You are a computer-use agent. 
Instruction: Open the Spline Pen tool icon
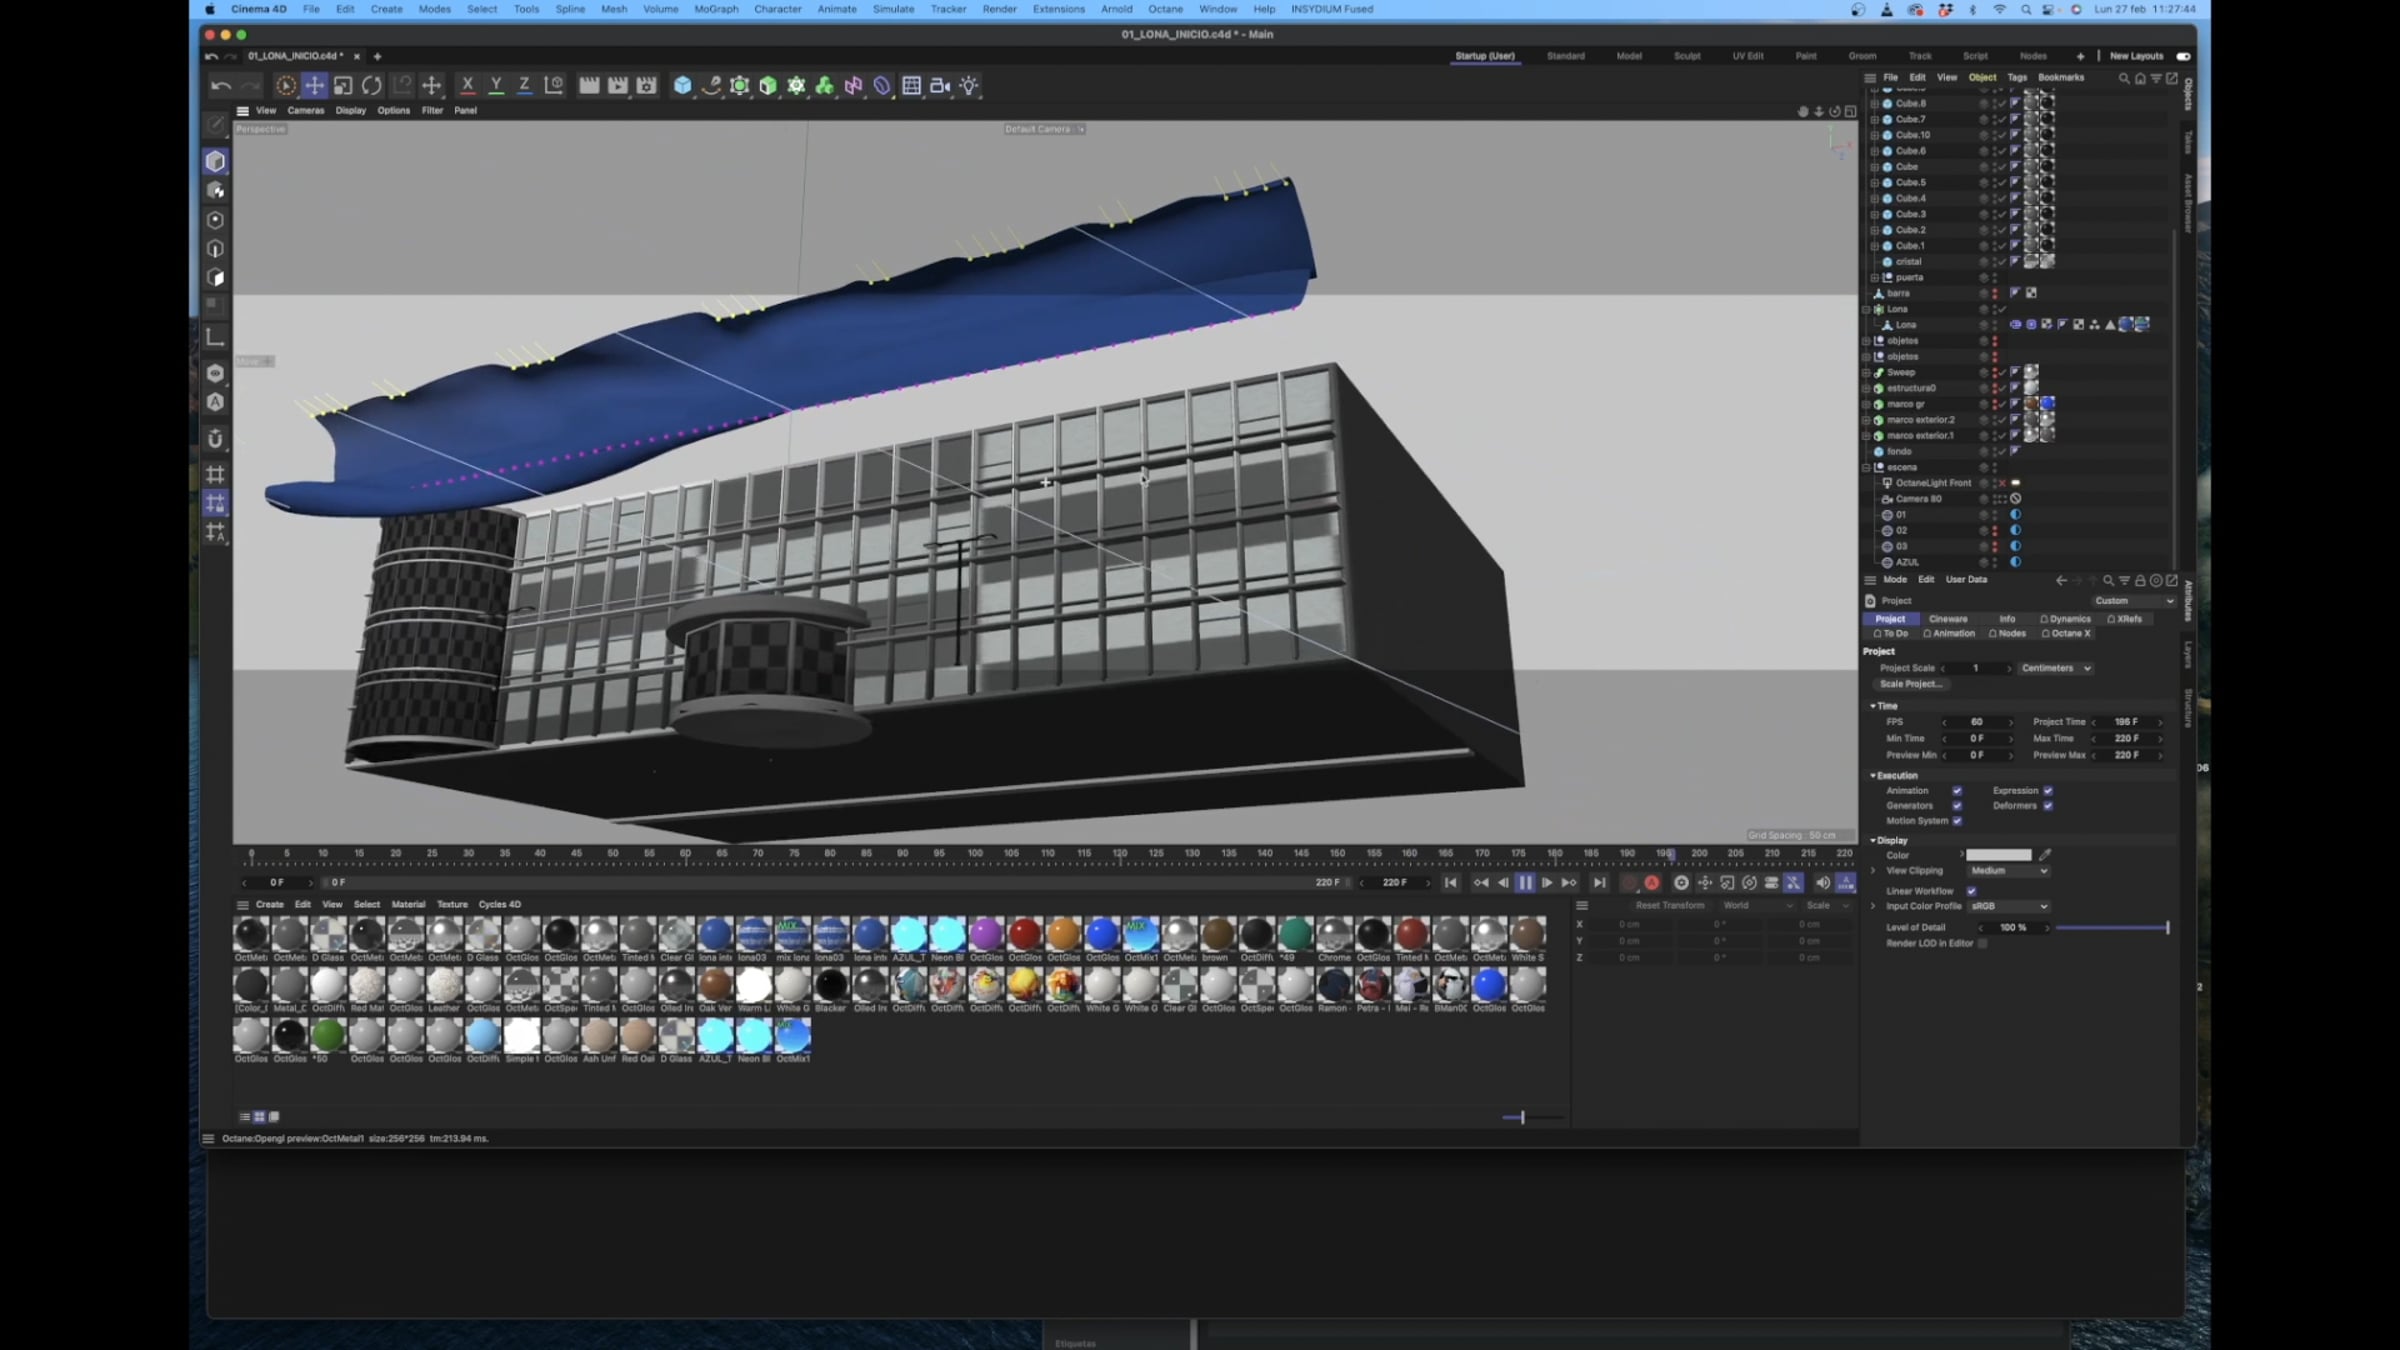[x=711, y=86]
